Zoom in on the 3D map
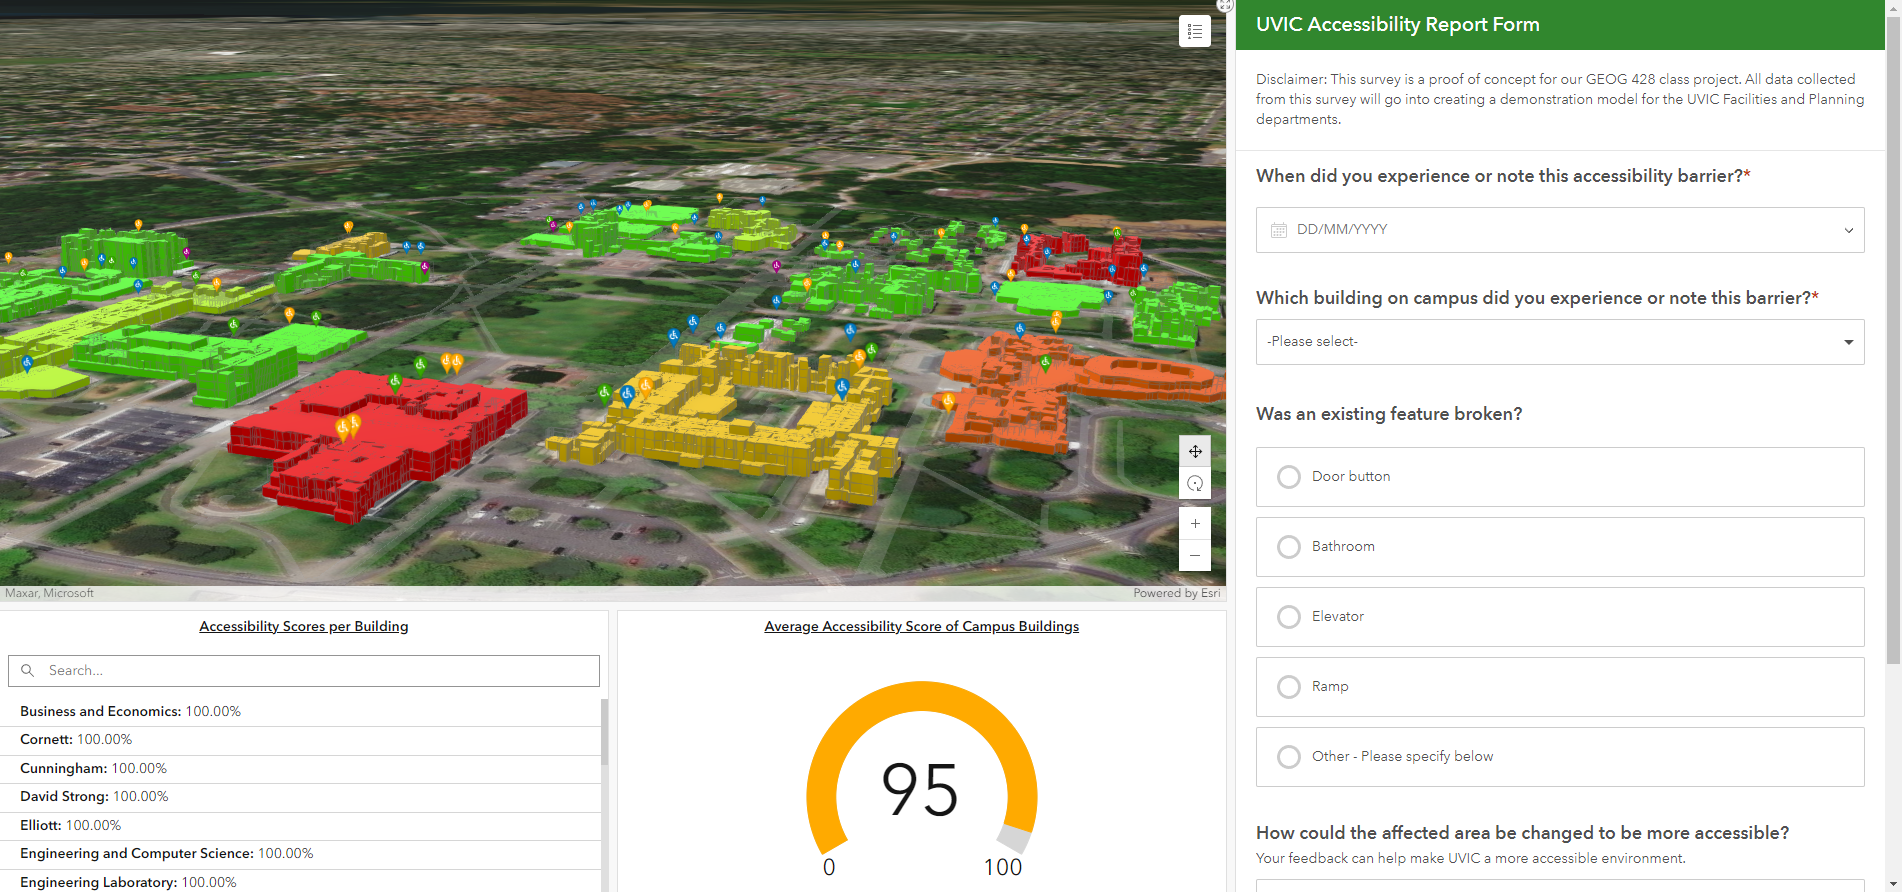The width and height of the screenshot is (1902, 892). tap(1195, 523)
